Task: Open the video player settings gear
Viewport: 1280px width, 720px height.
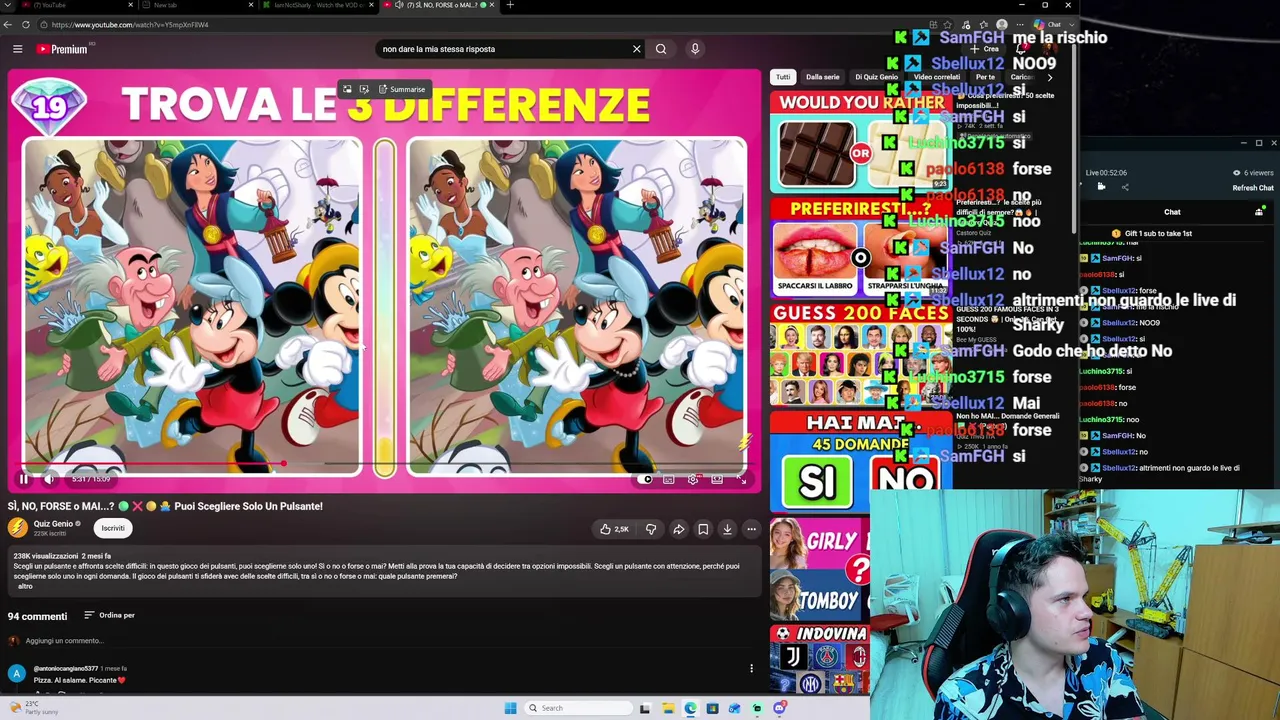Action: click(x=693, y=479)
